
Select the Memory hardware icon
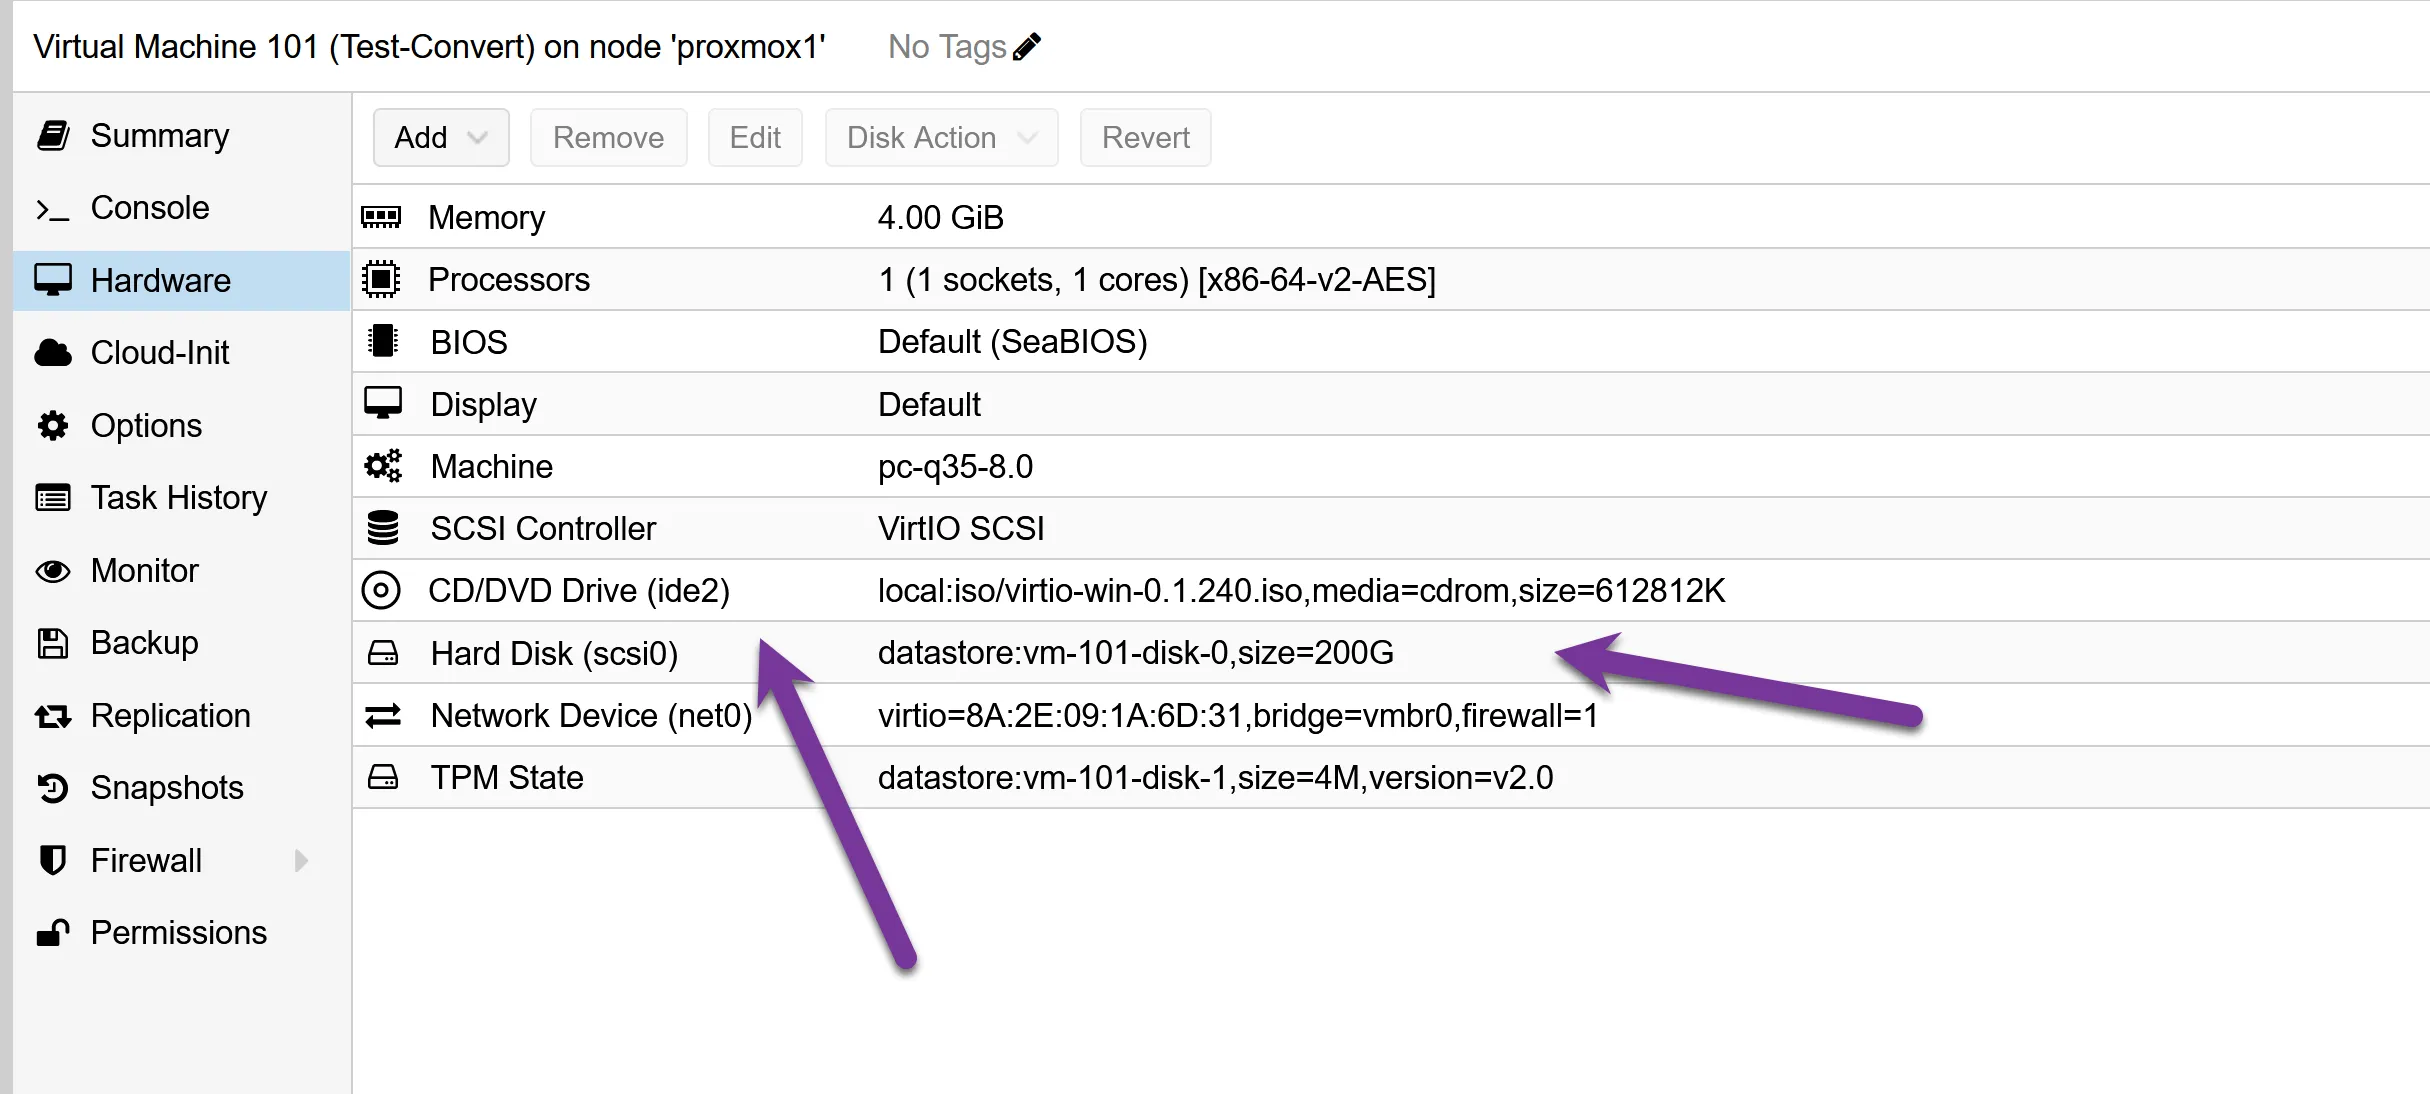coord(381,217)
